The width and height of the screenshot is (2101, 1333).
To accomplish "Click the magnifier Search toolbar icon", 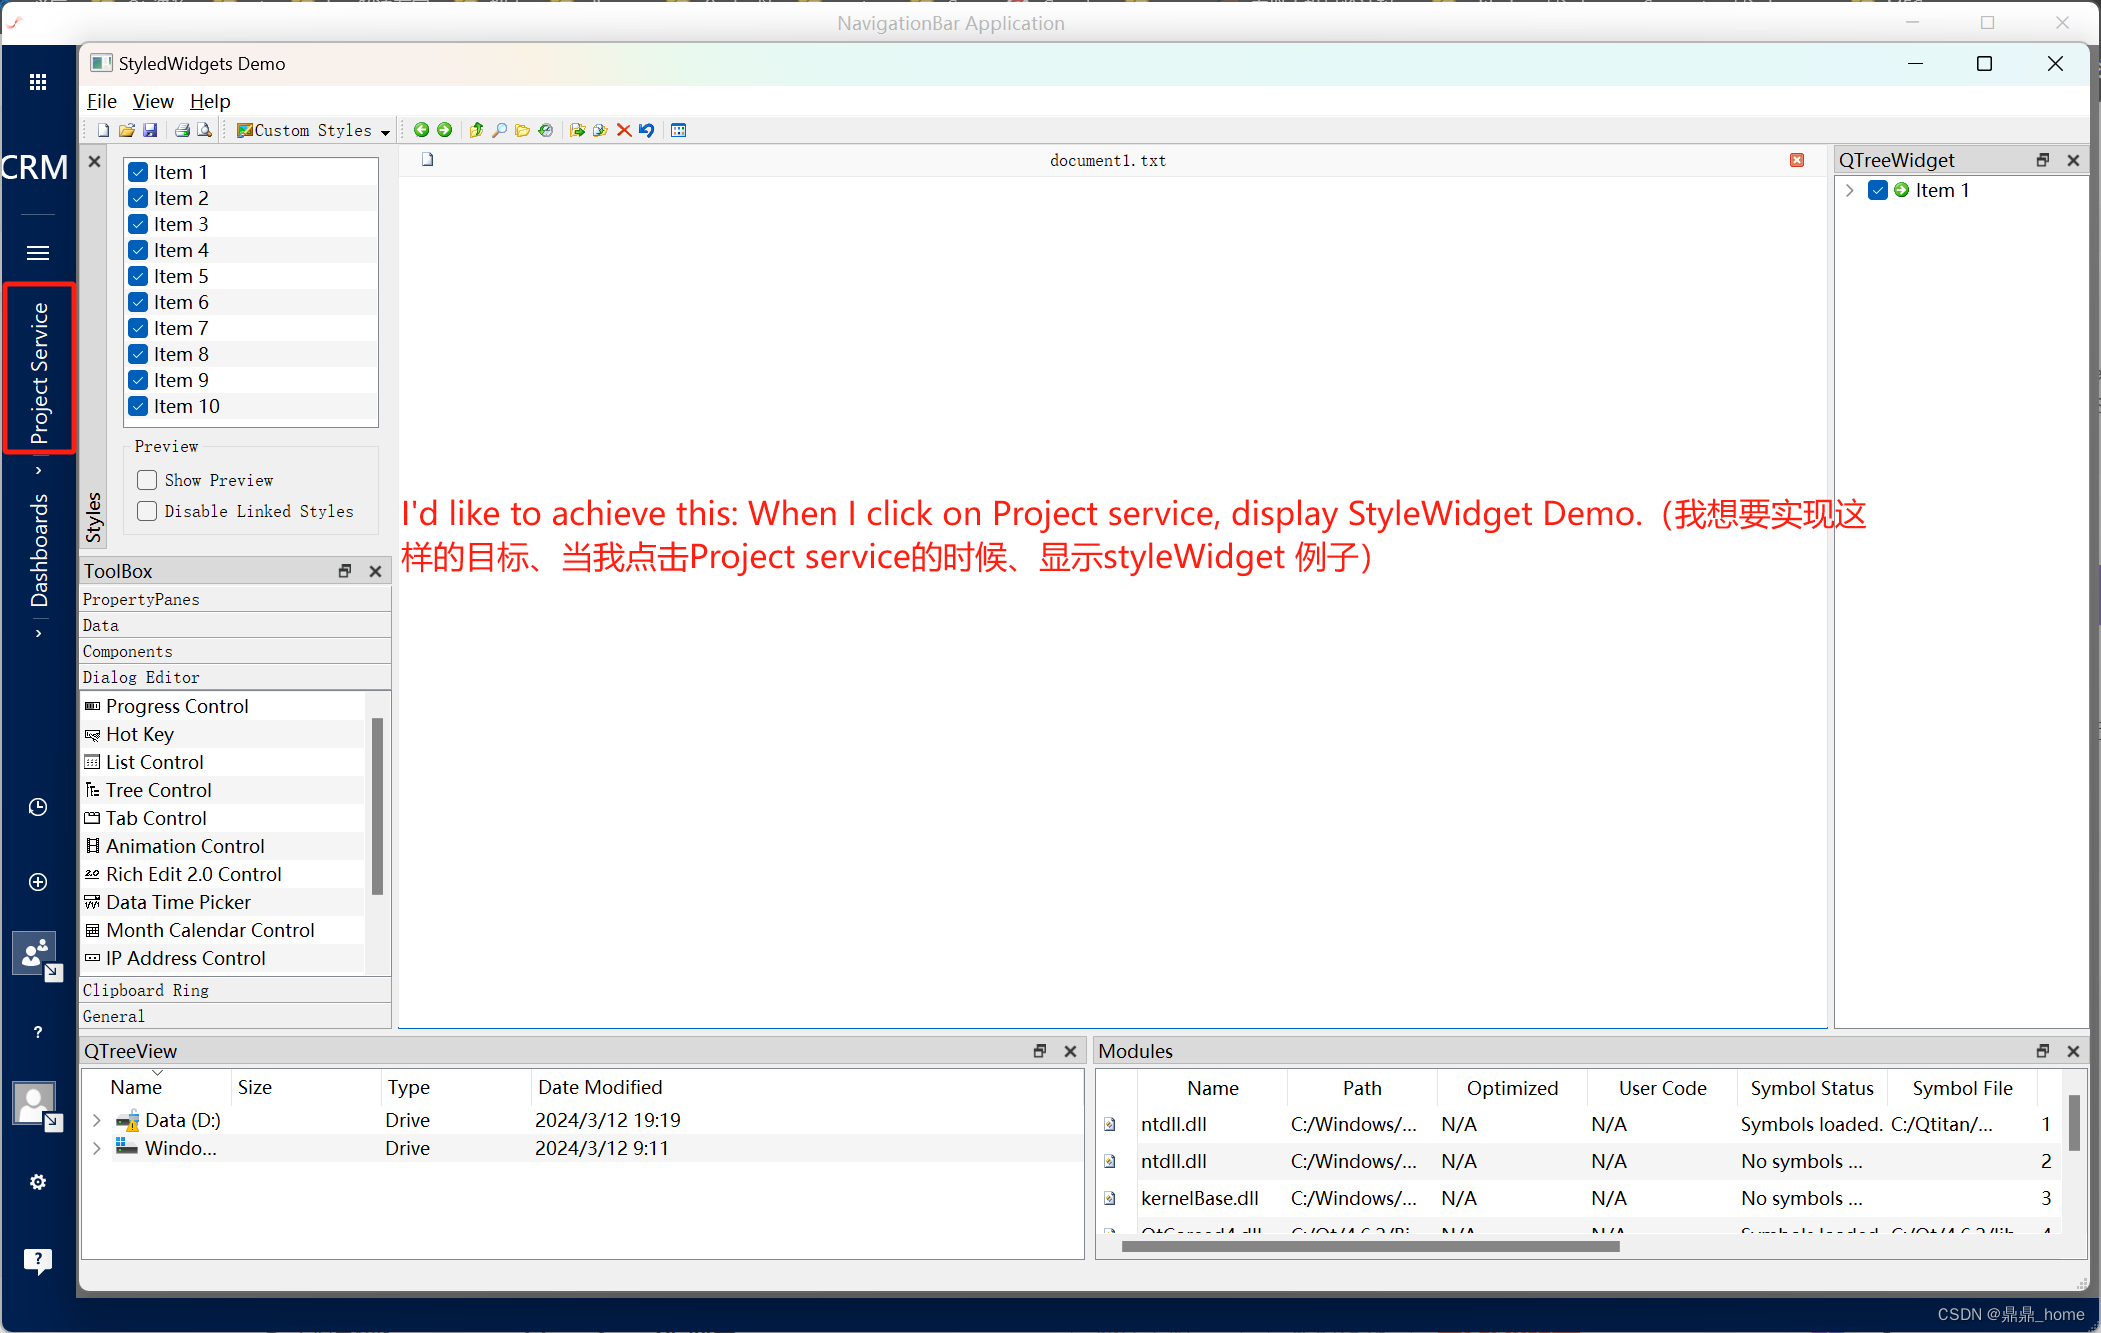I will click(499, 130).
